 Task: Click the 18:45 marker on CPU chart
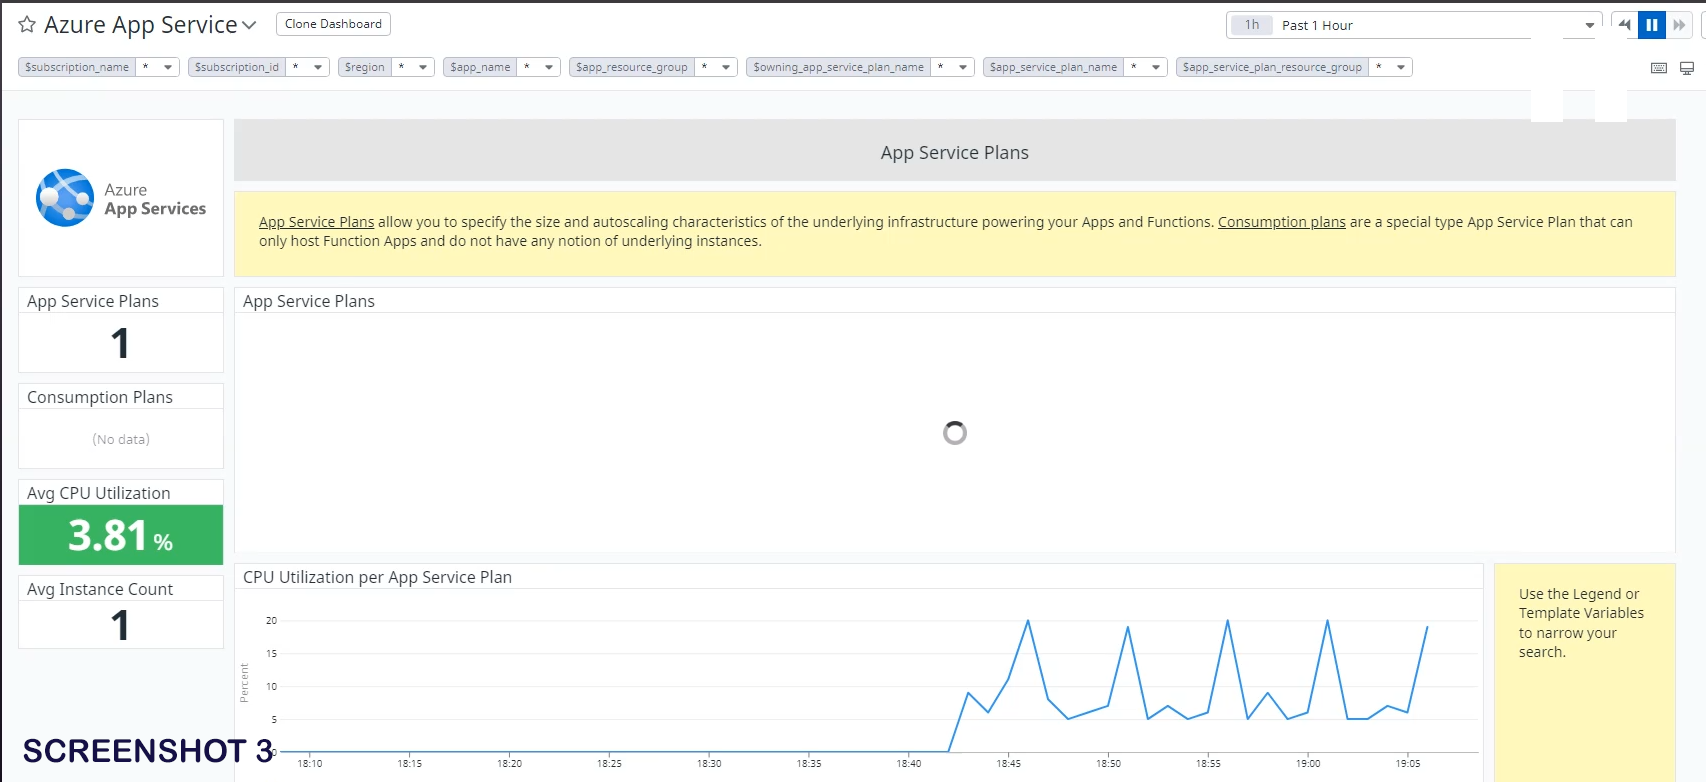(x=1008, y=763)
